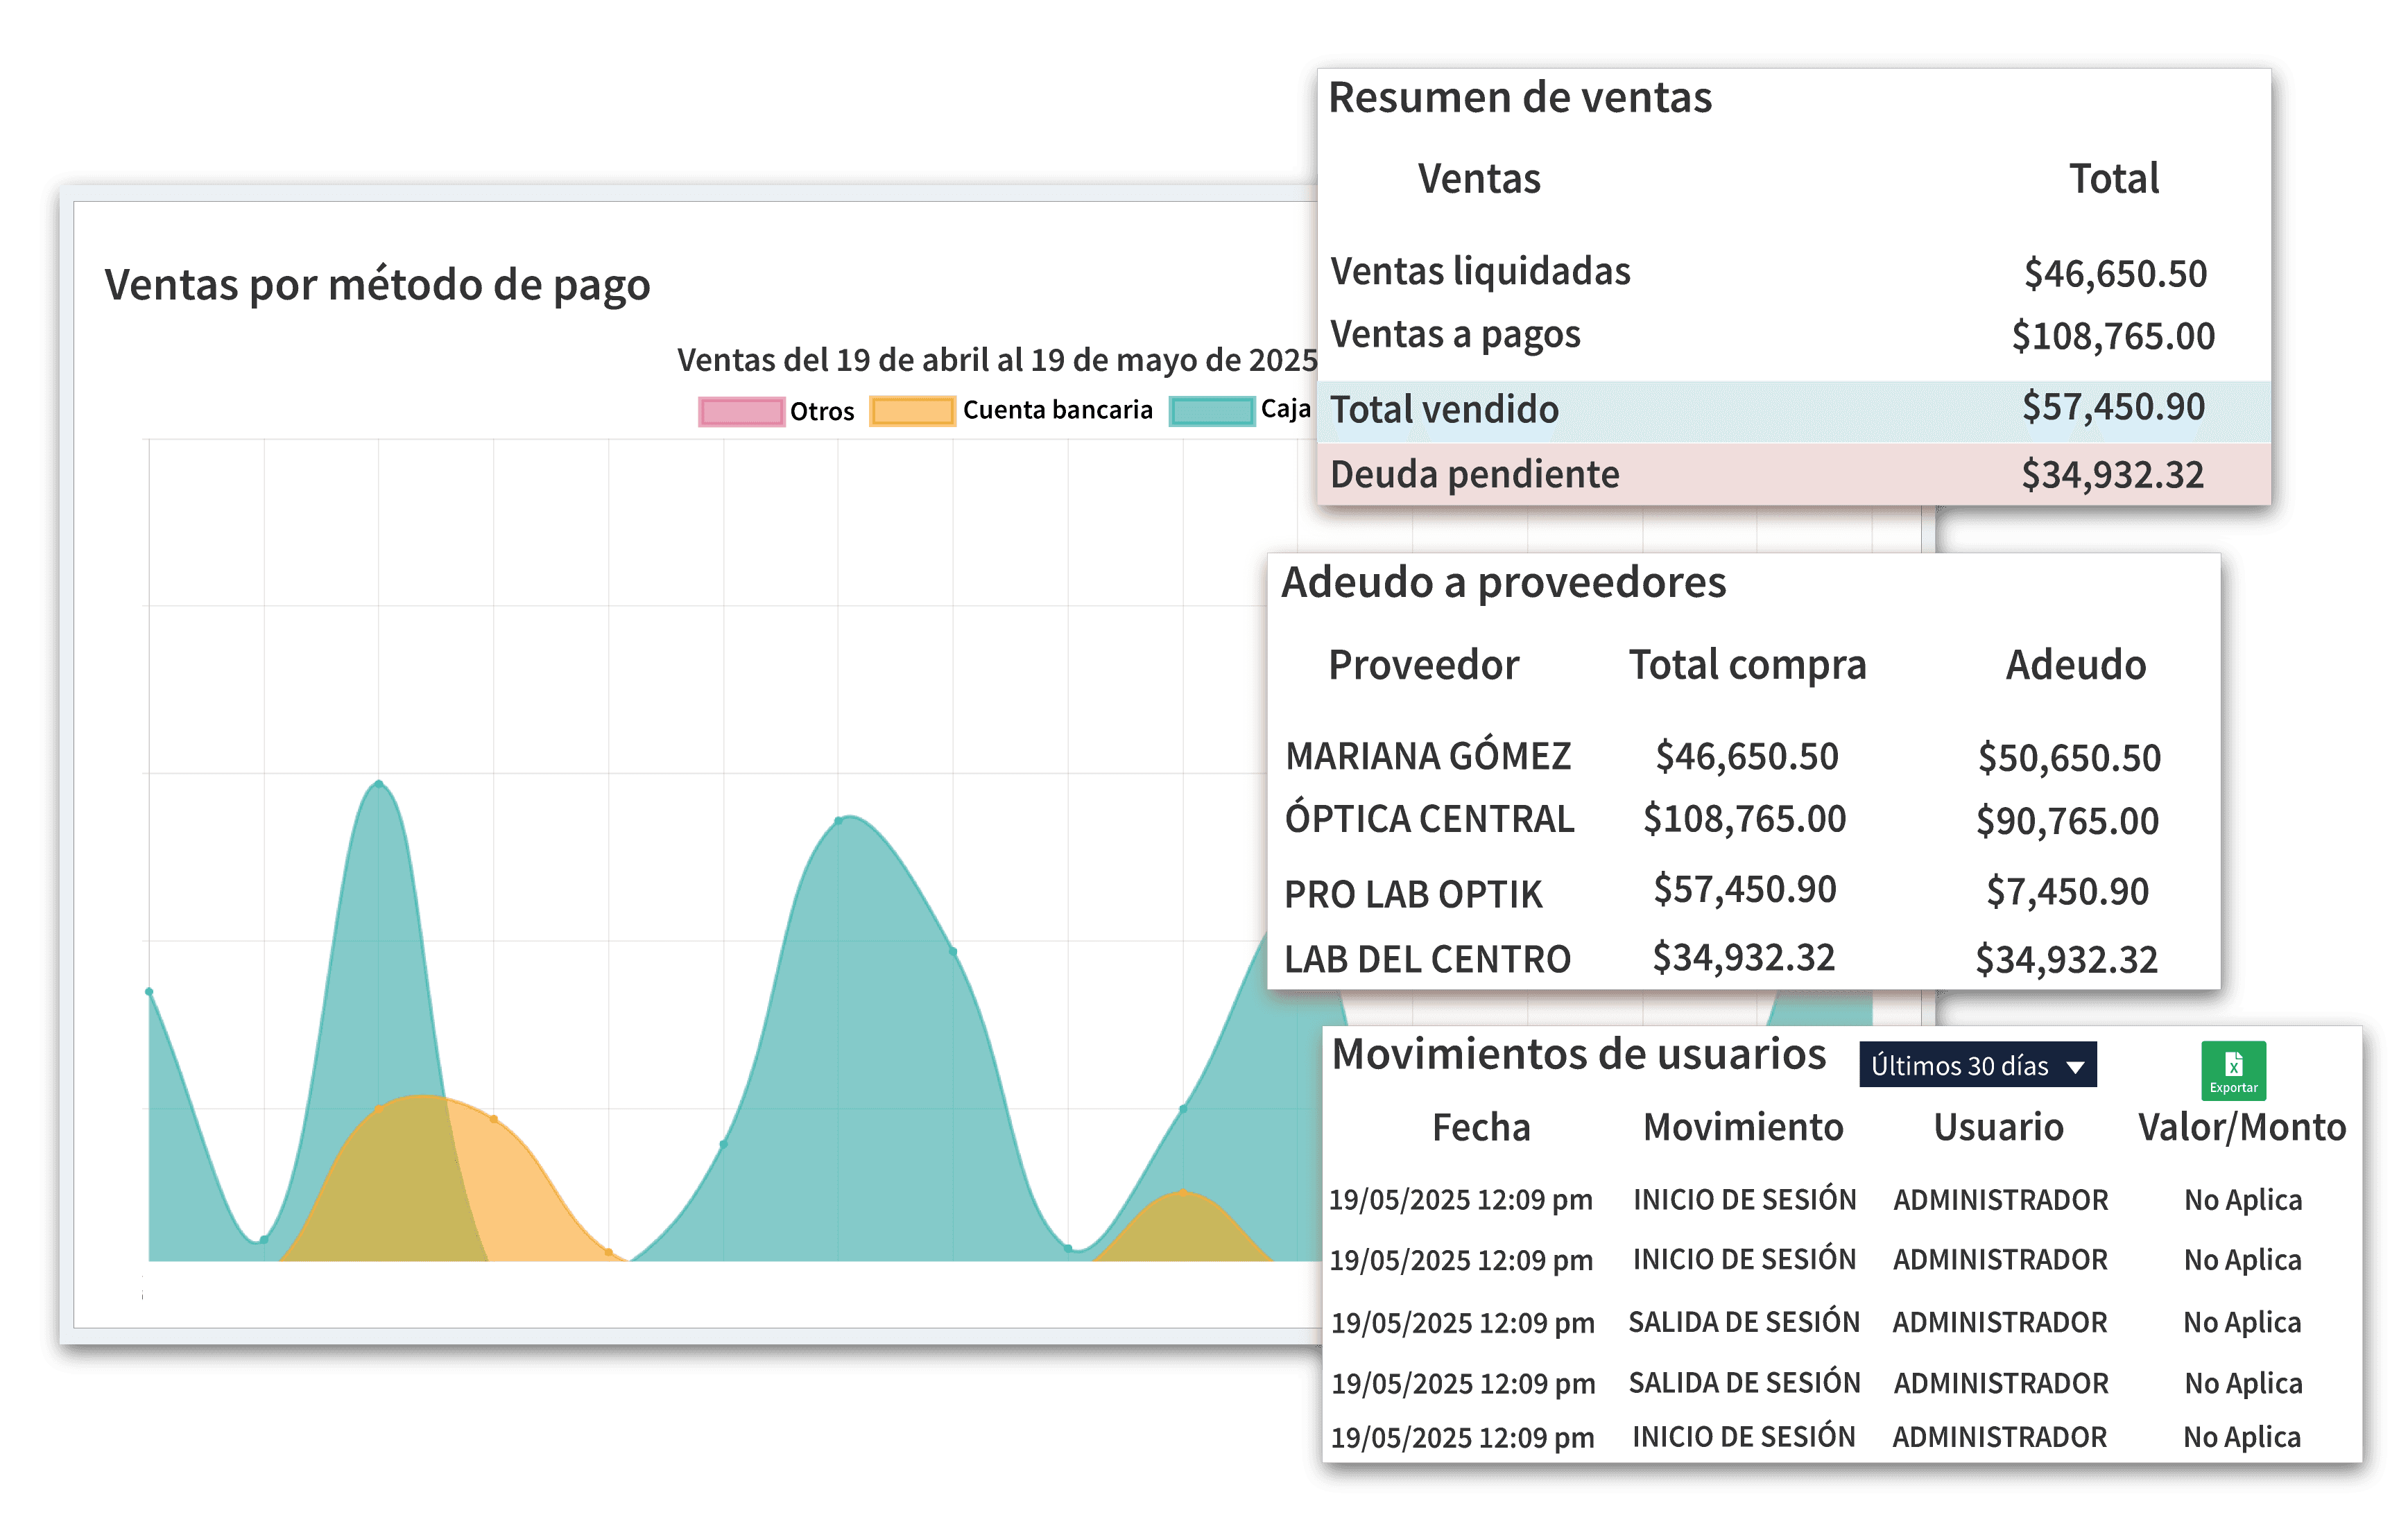Click the Proveedor column header
The height and width of the screenshot is (1517, 2408).
[x=1424, y=665]
